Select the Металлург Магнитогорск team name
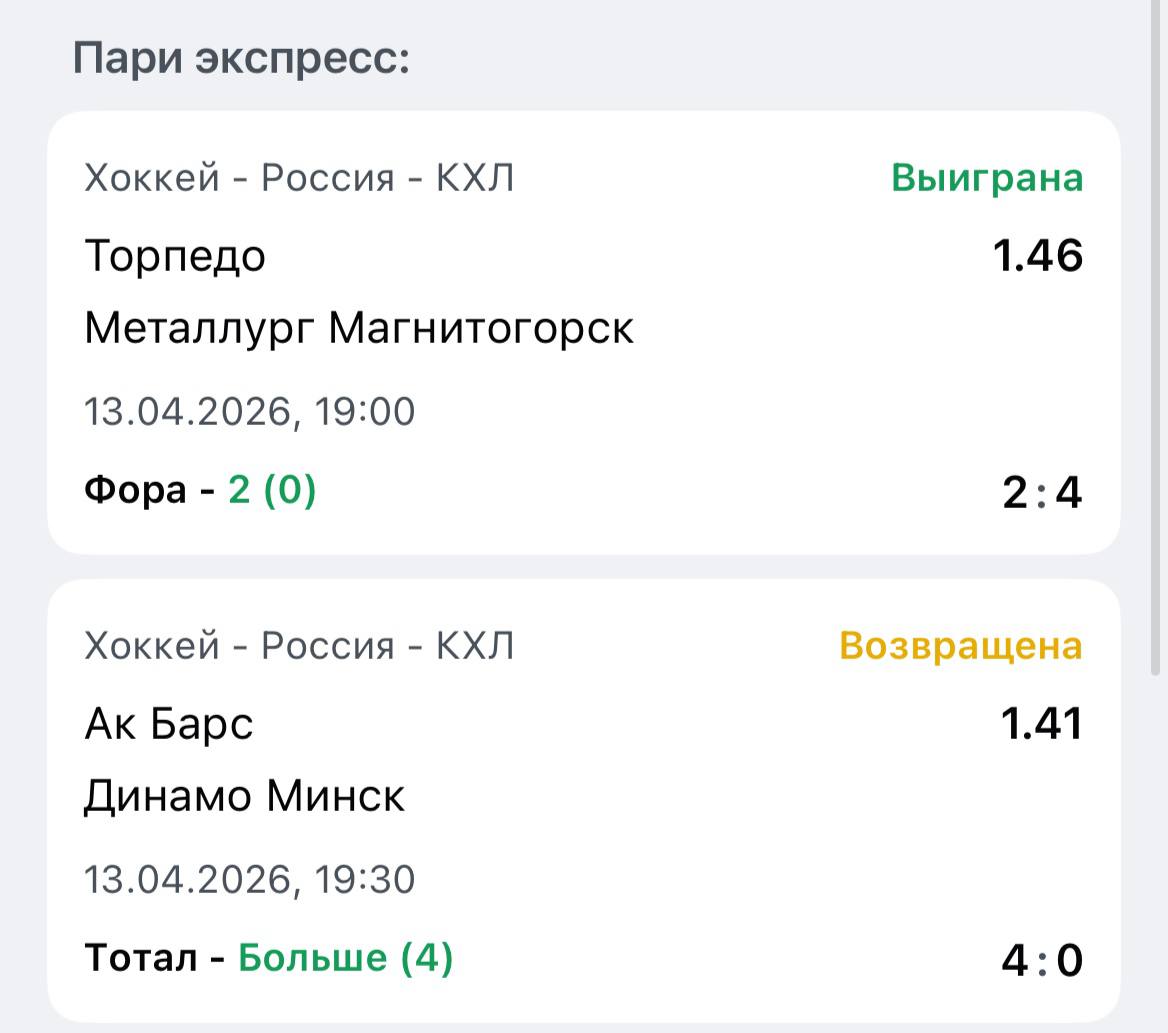 (359, 328)
